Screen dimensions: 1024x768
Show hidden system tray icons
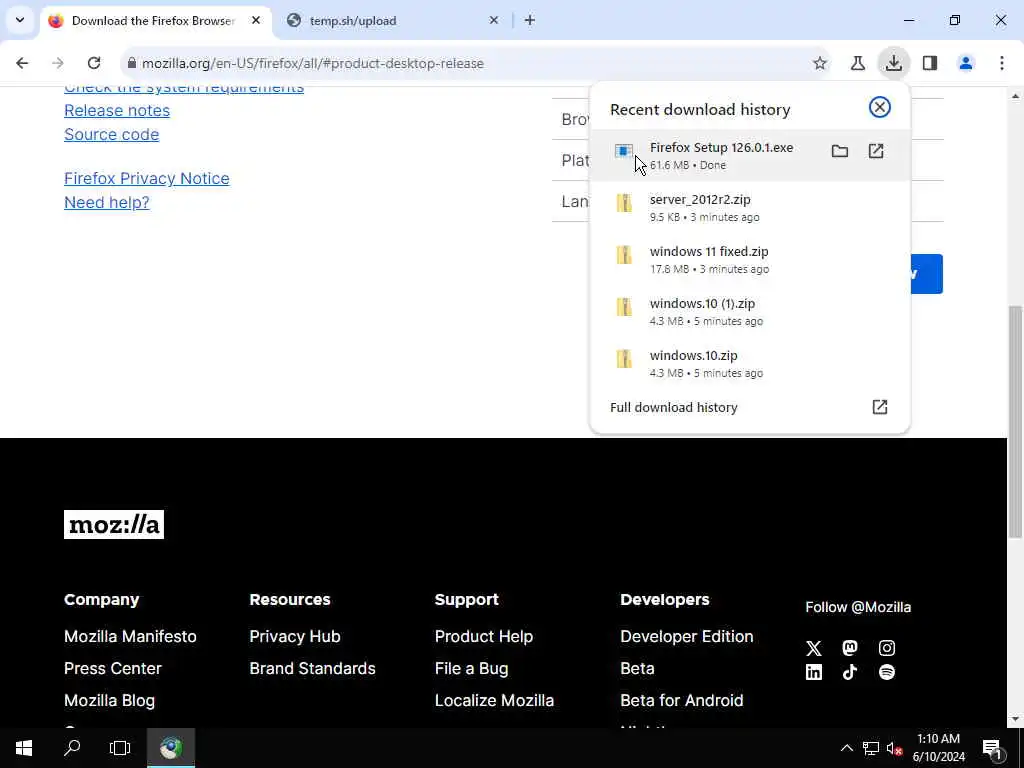click(x=846, y=748)
